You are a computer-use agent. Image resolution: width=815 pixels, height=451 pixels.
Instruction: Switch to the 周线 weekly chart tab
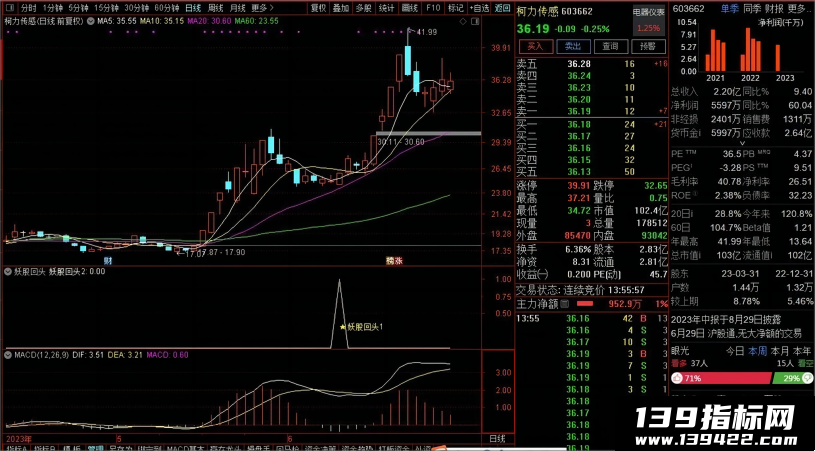click(x=215, y=8)
